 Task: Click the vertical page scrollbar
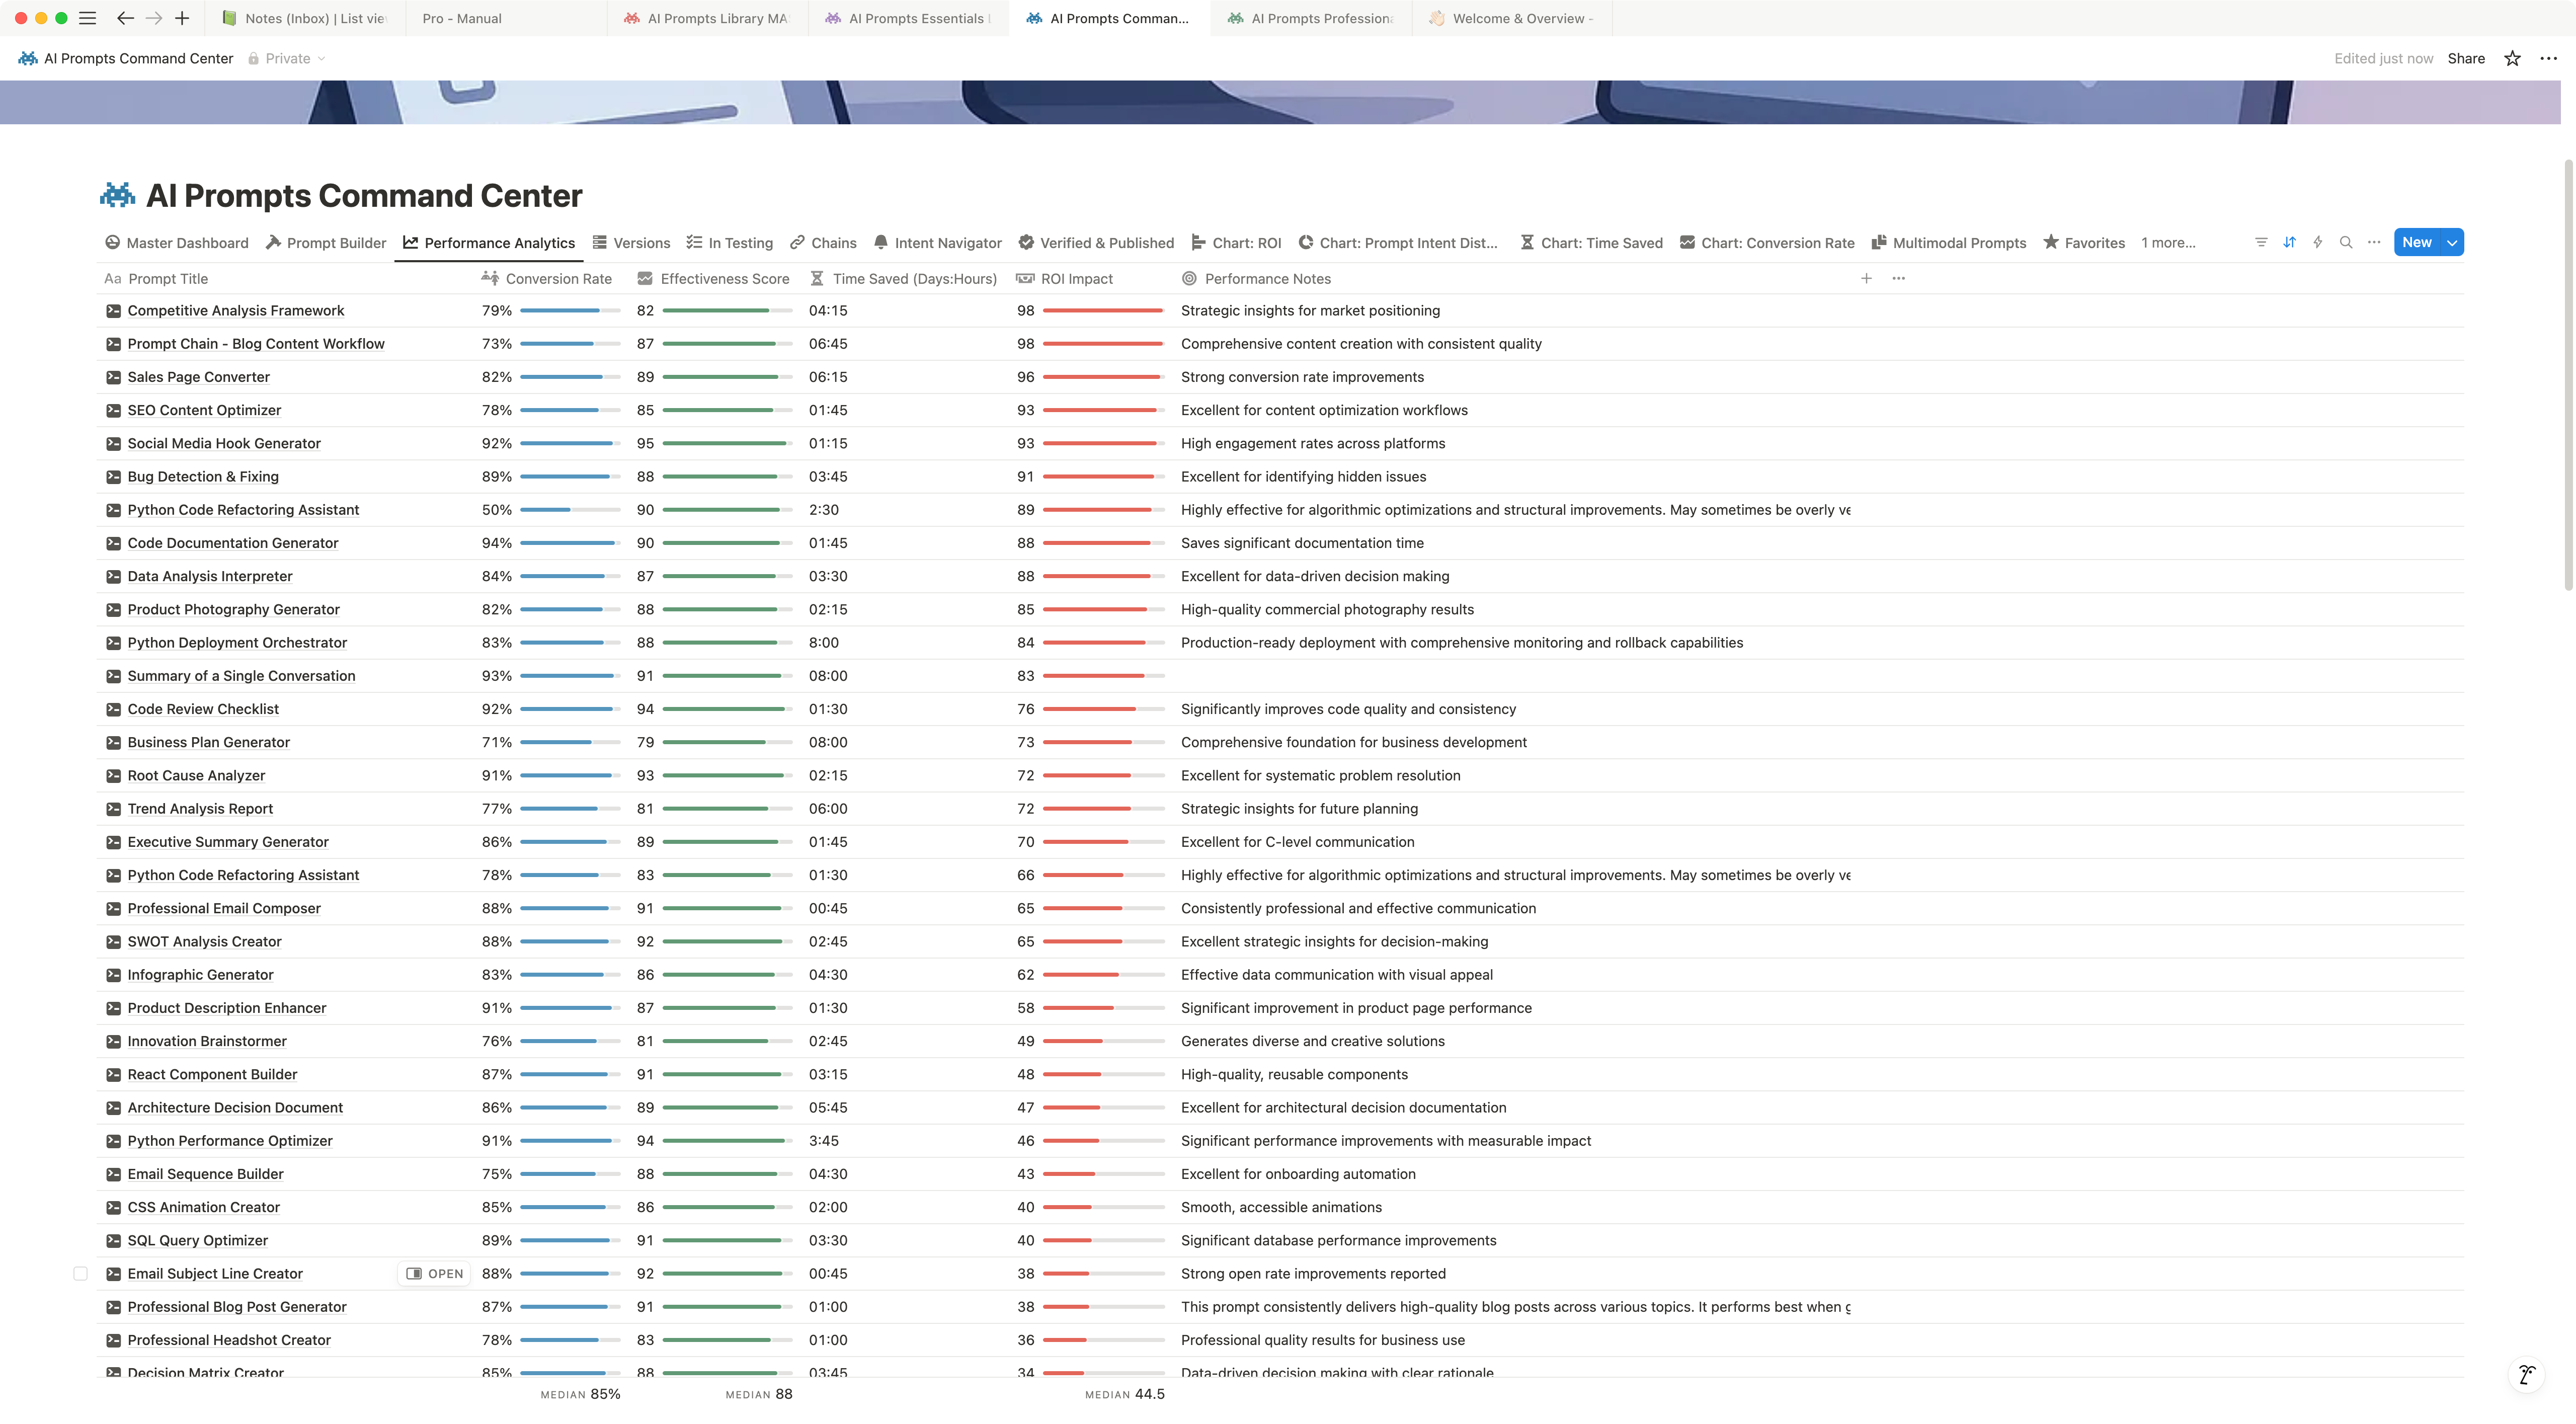[2569, 375]
